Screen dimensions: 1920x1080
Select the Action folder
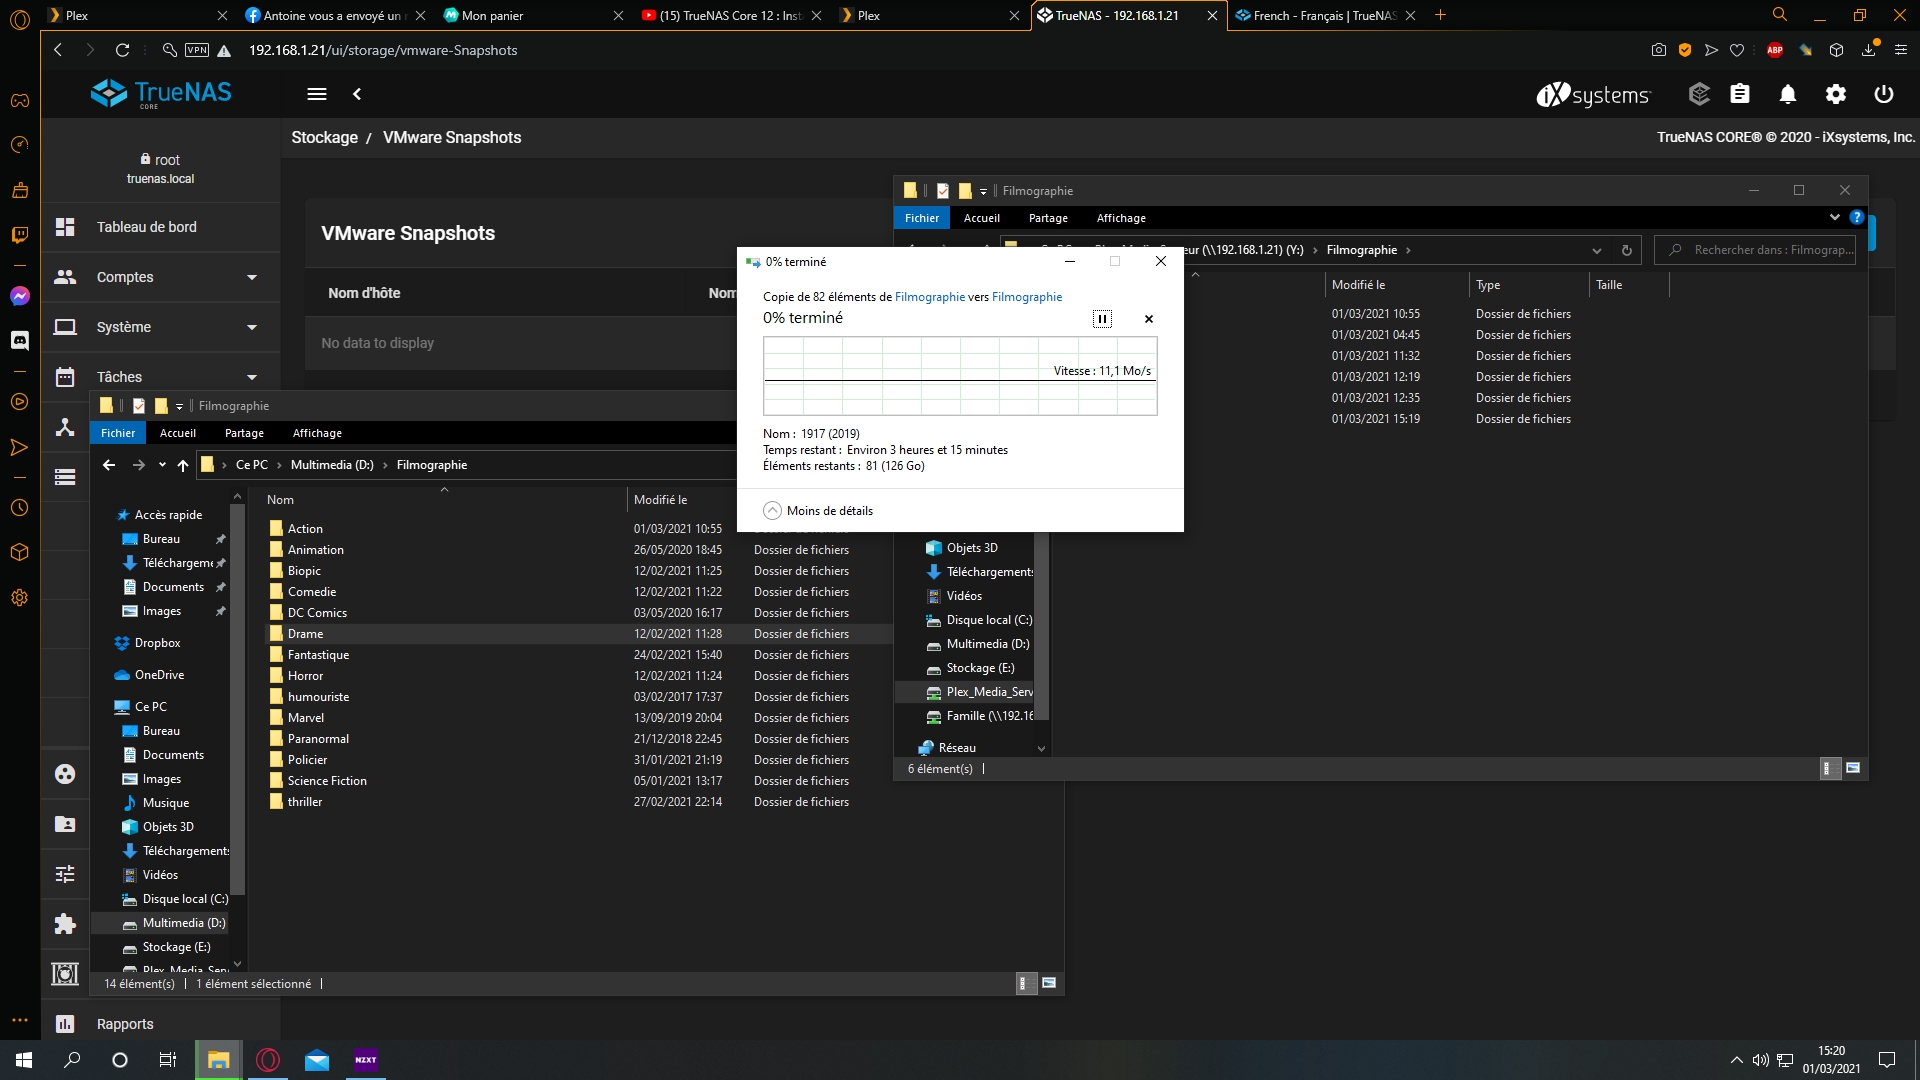click(x=305, y=529)
